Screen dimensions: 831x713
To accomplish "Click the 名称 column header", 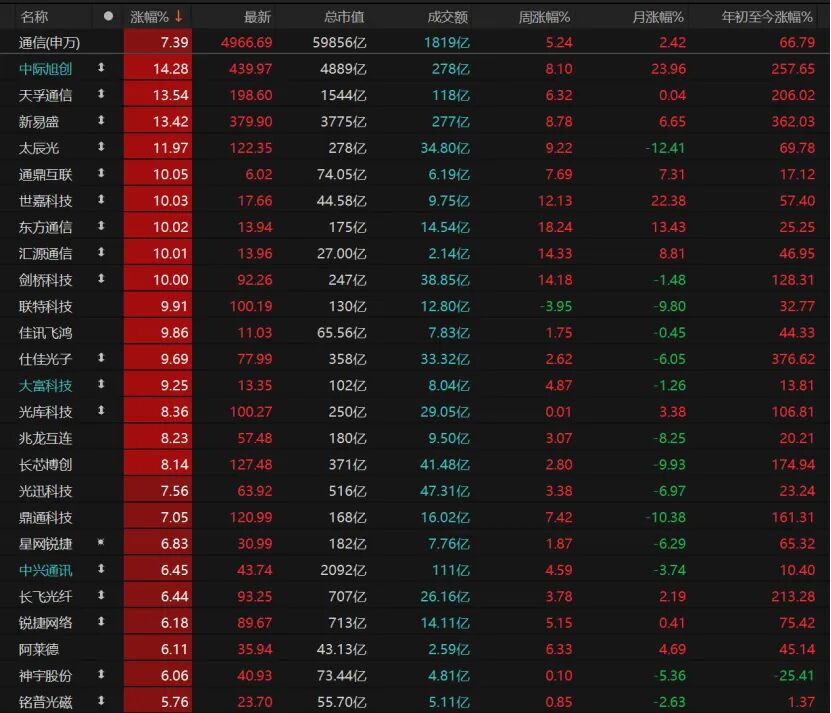I will pos(35,16).
